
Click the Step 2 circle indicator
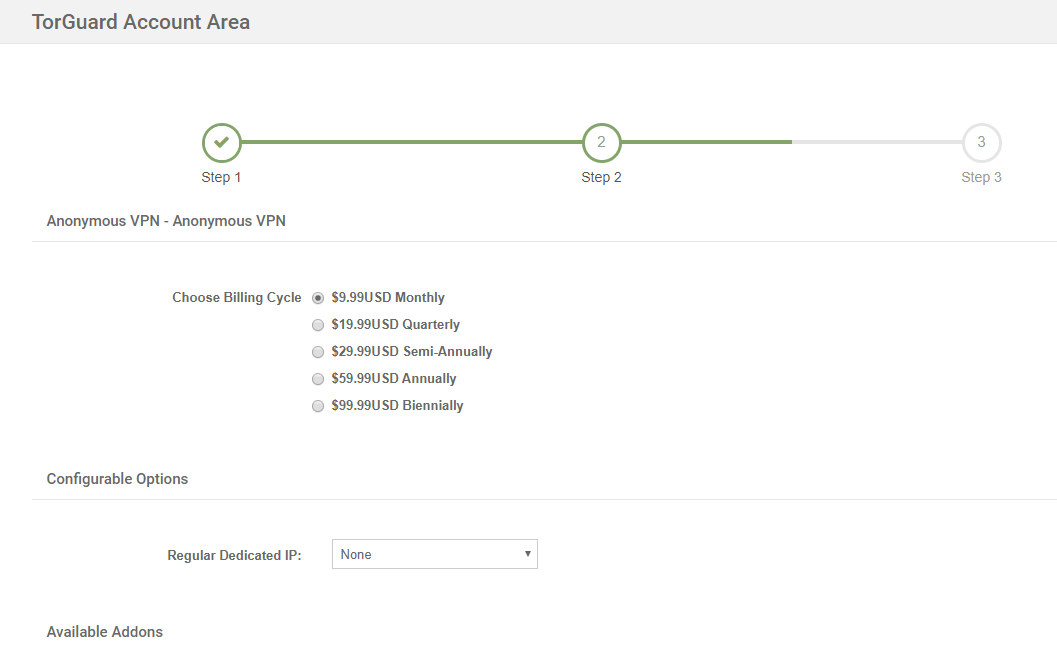(x=601, y=142)
